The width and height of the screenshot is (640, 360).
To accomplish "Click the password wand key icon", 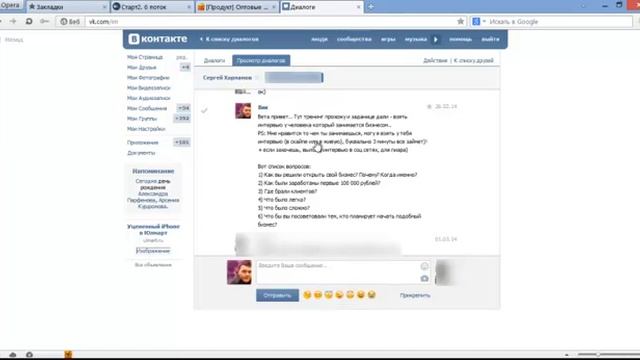I will point(44,21).
